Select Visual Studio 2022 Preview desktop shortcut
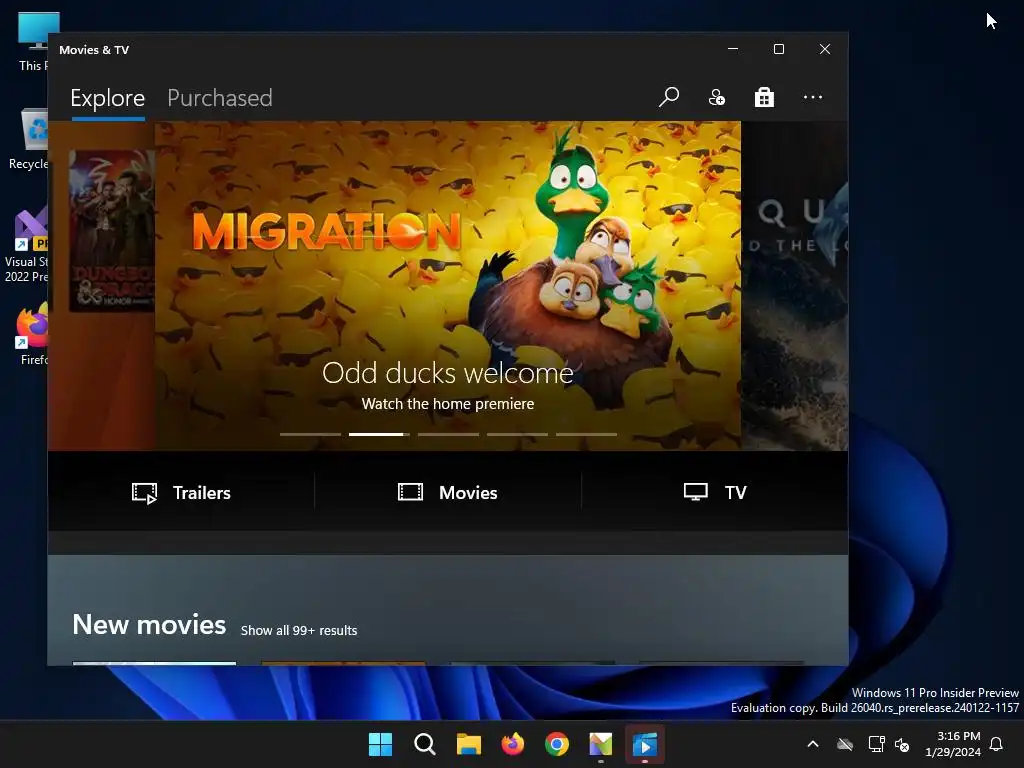This screenshot has height=768, width=1024. coord(27,245)
